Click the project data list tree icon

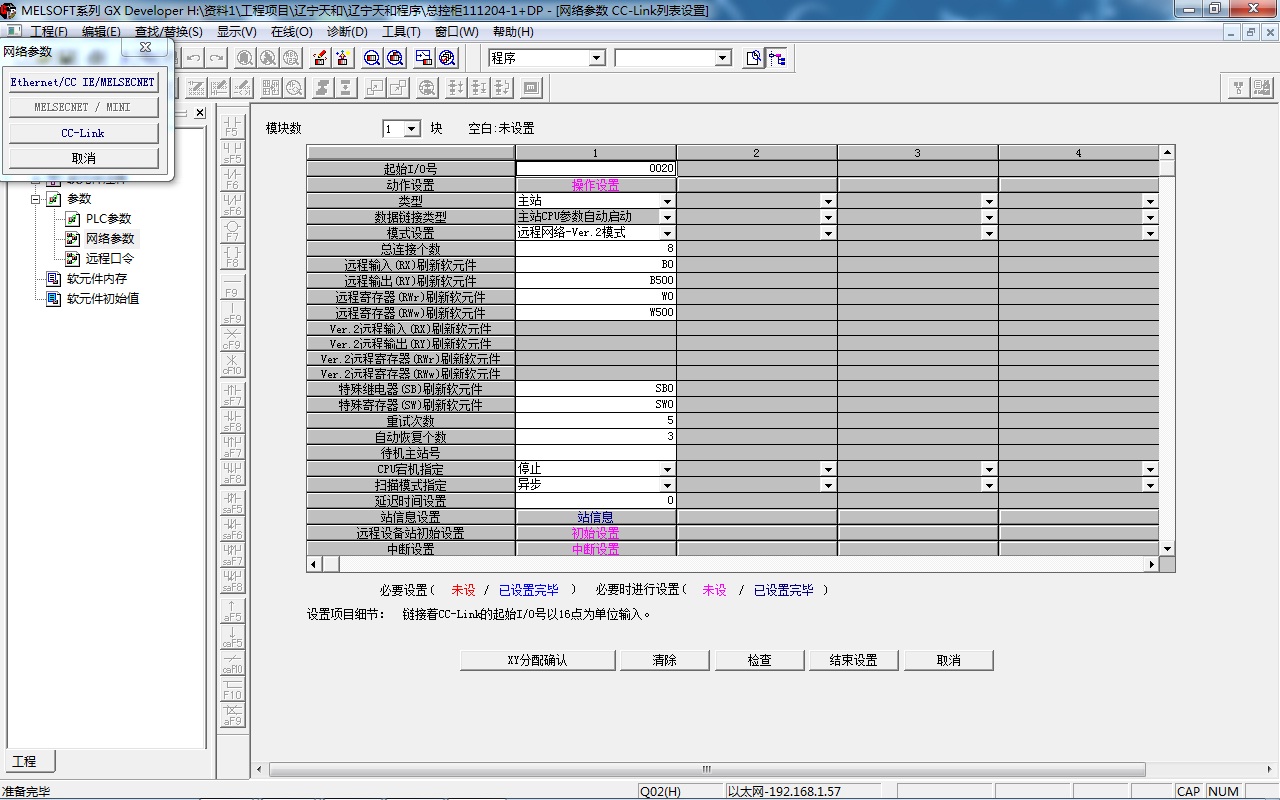point(777,58)
